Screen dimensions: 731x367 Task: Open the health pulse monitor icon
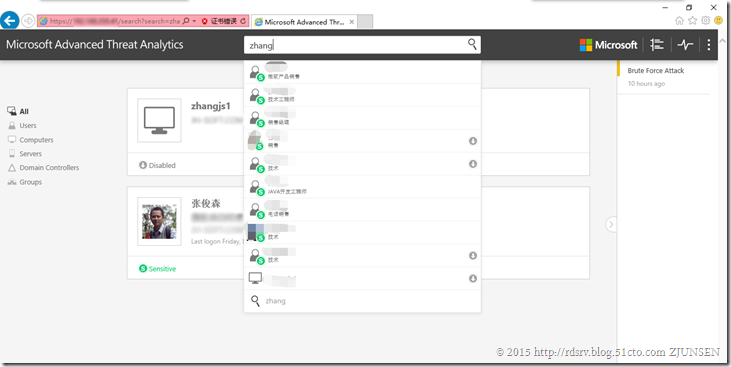(x=685, y=45)
